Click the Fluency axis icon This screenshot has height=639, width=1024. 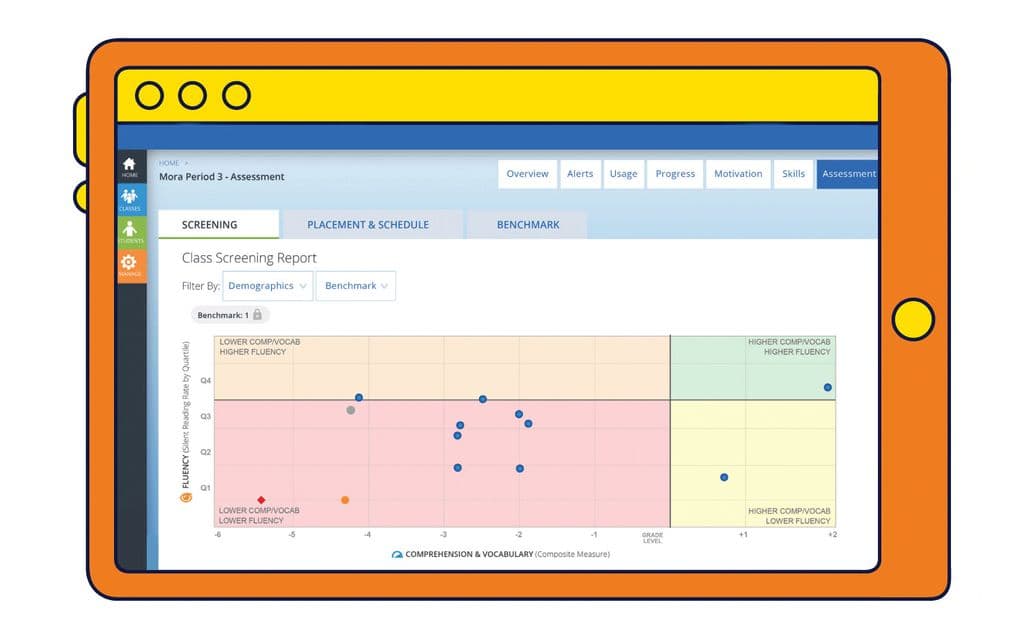click(186, 498)
